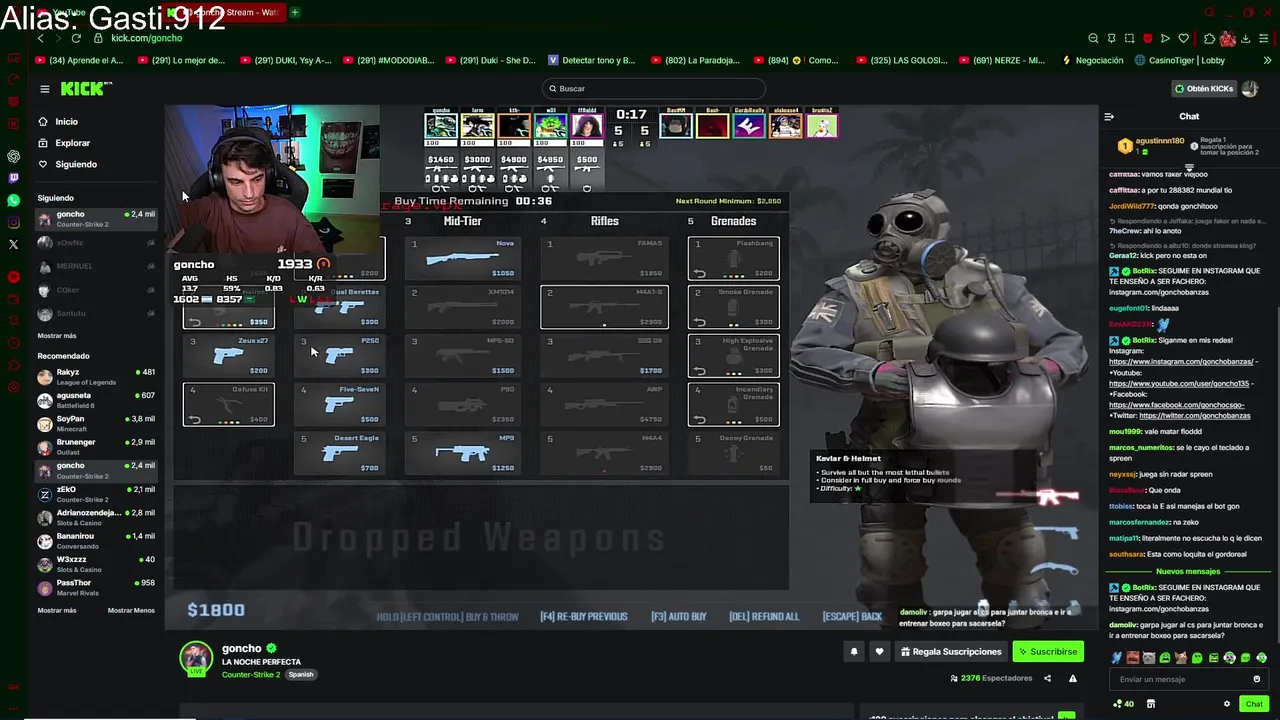Open Bananirou recommended channel
This screenshot has height=720, width=1280.
96,541
